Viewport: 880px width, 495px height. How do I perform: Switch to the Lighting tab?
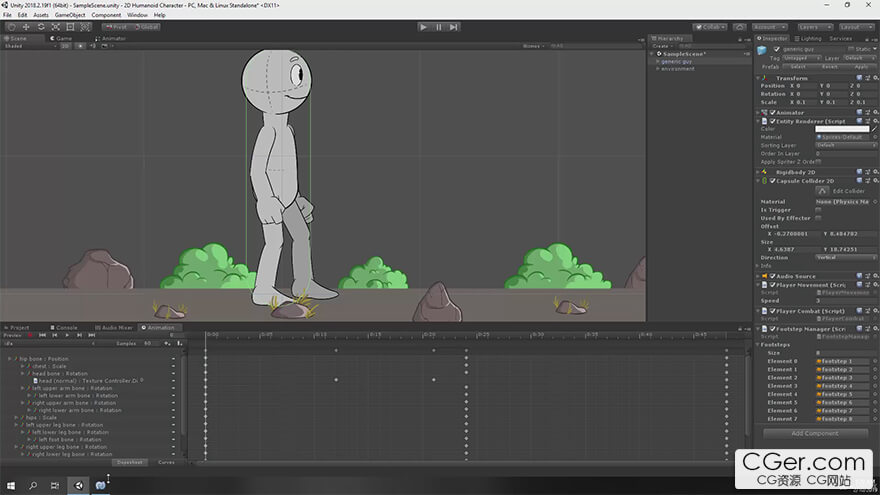coord(808,39)
